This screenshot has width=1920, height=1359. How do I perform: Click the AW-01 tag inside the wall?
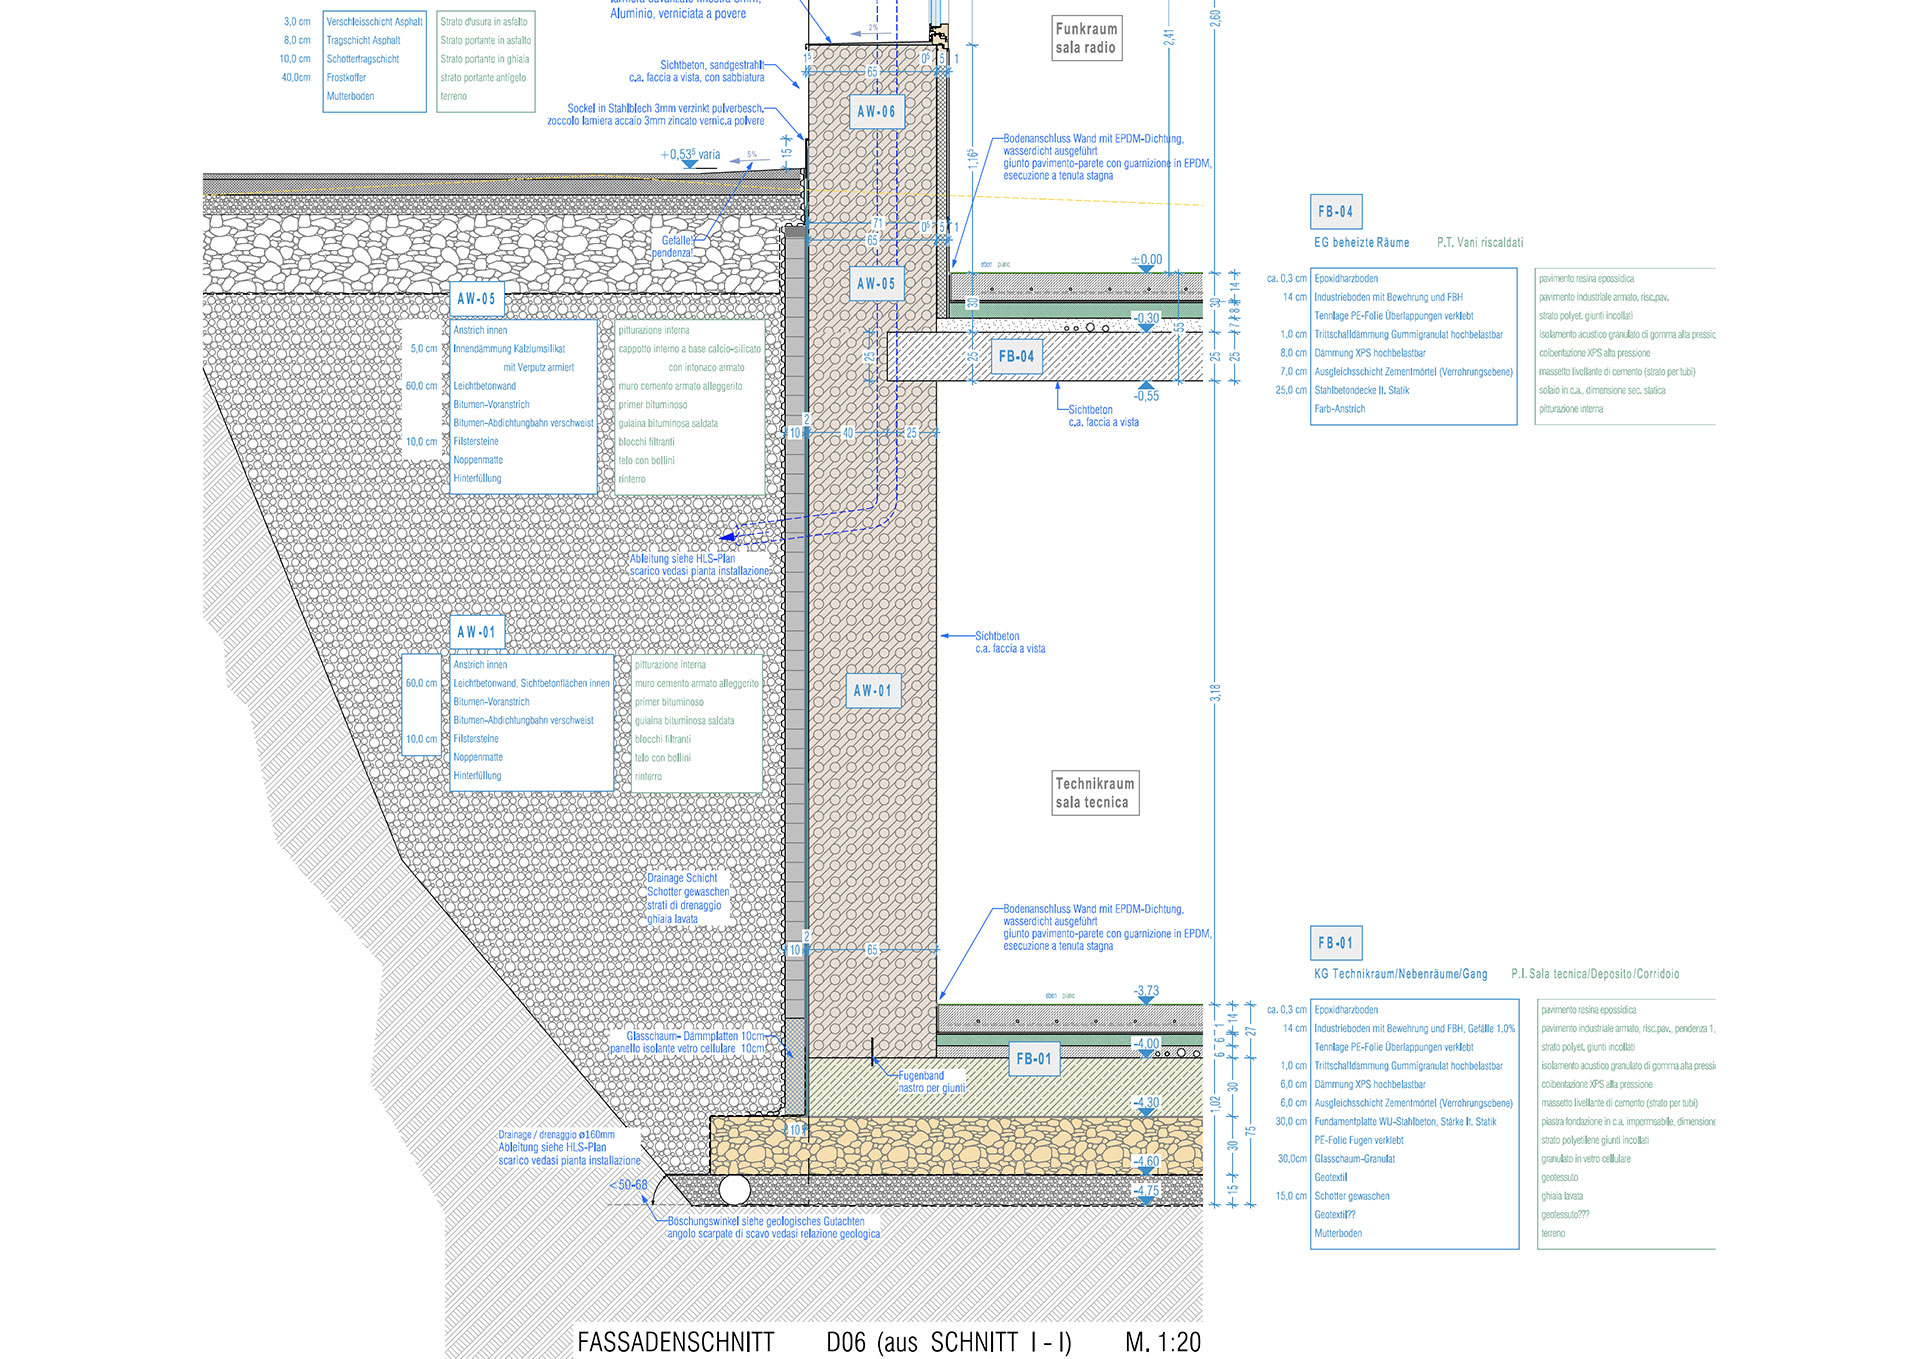click(x=872, y=691)
